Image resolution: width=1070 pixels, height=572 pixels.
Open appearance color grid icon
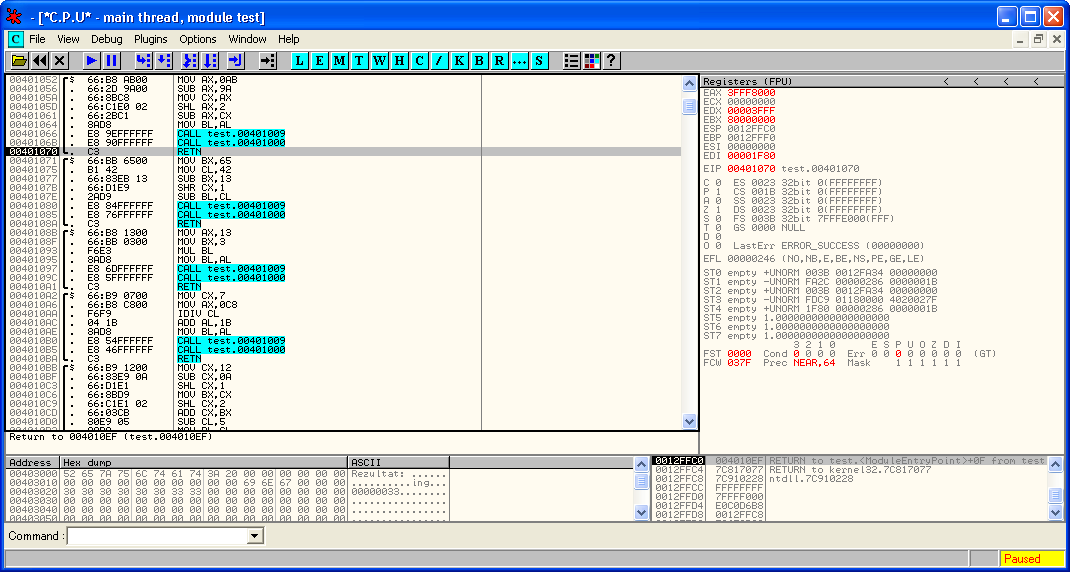591,61
